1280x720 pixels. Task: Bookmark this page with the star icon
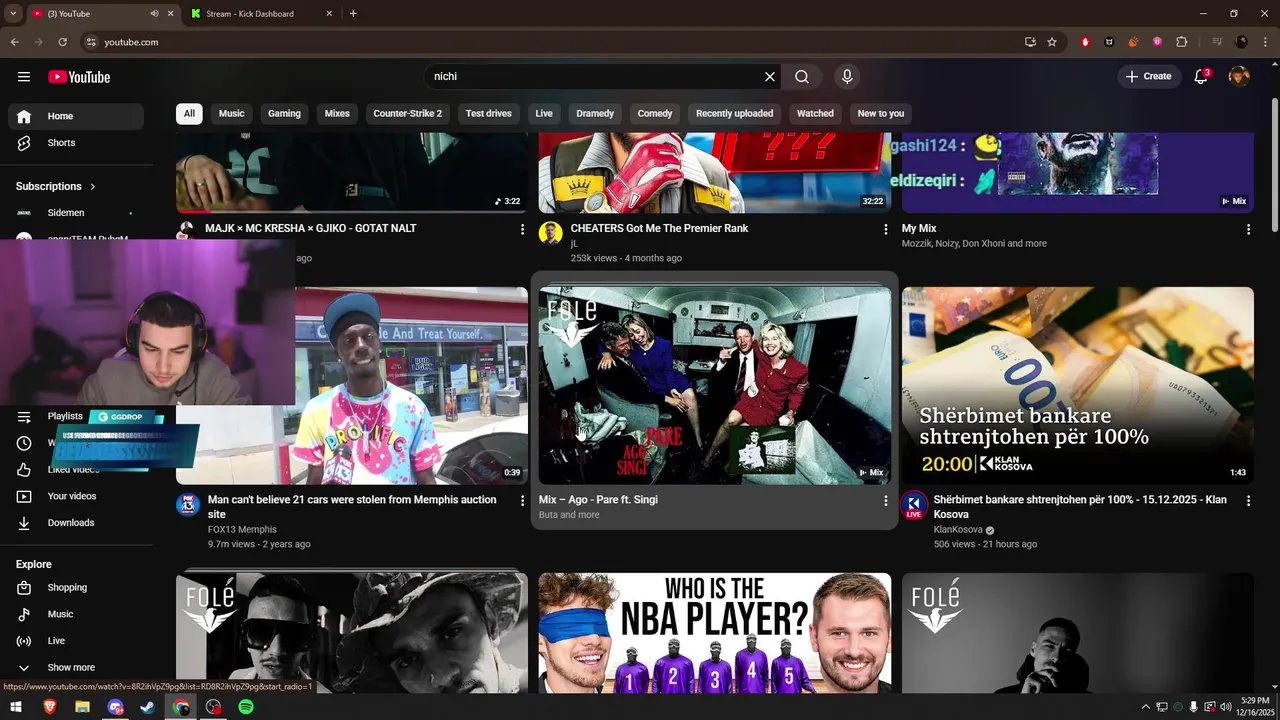tap(1052, 42)
